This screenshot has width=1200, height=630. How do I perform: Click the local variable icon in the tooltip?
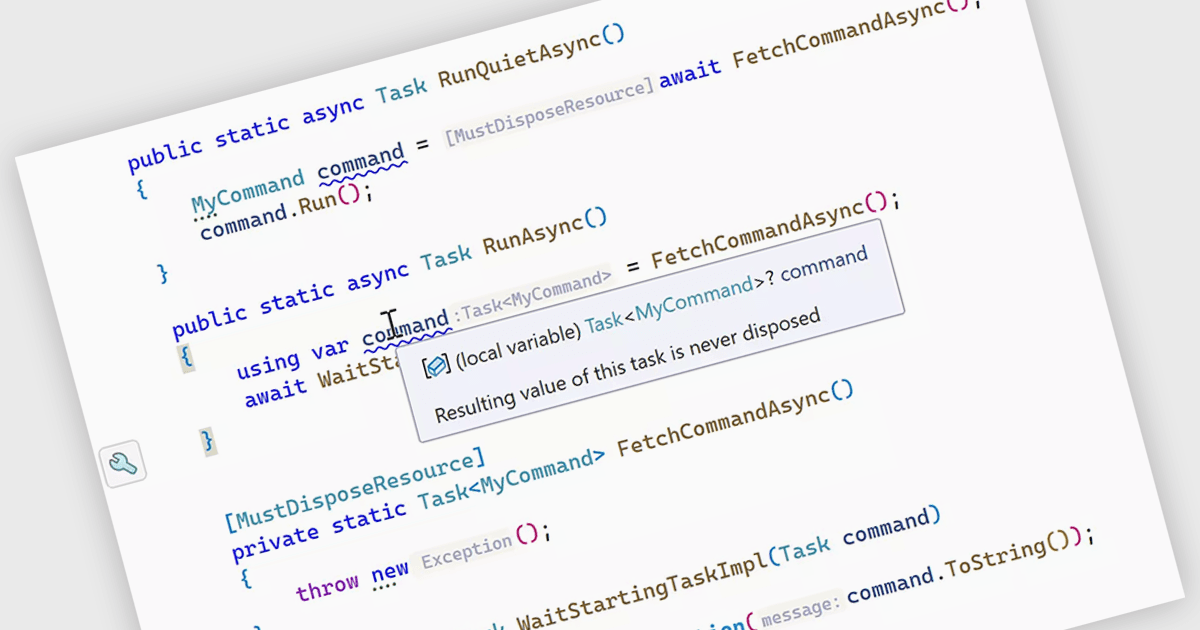tap(434, 366)
